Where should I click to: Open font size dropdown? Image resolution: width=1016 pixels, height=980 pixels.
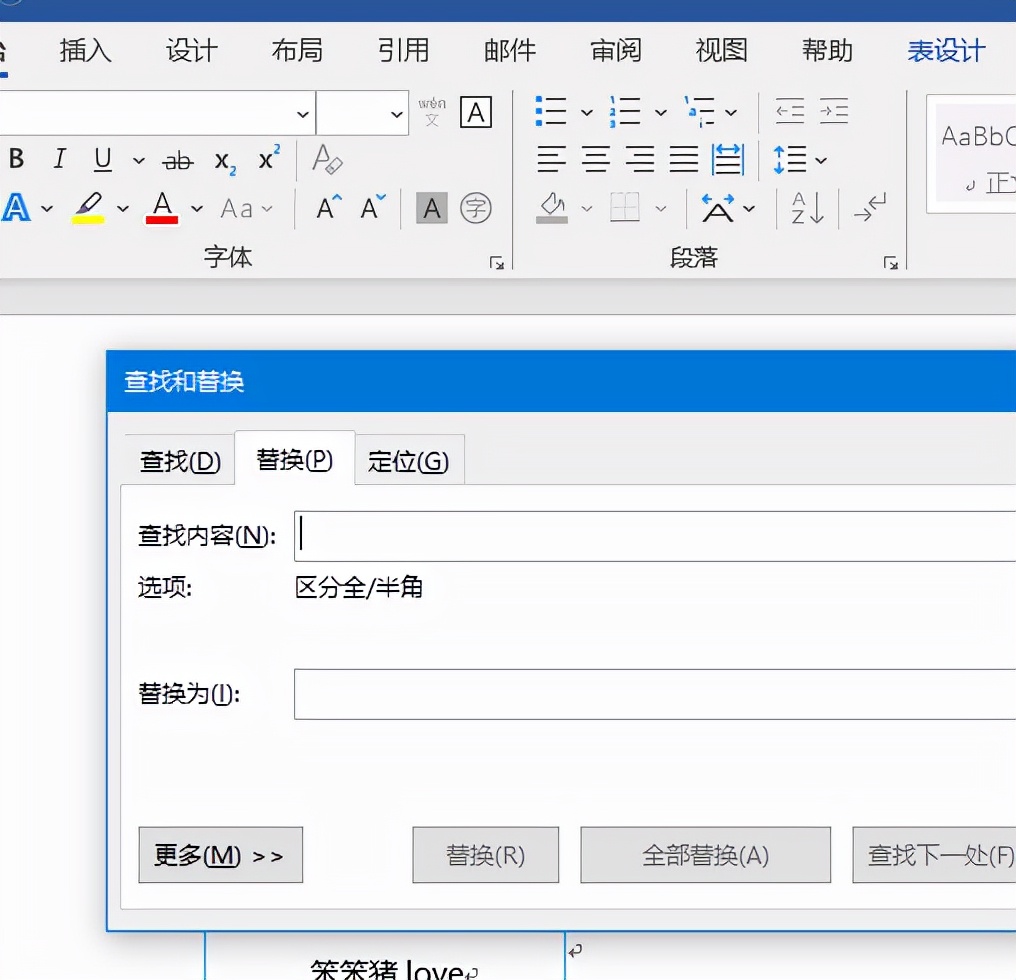397,114
